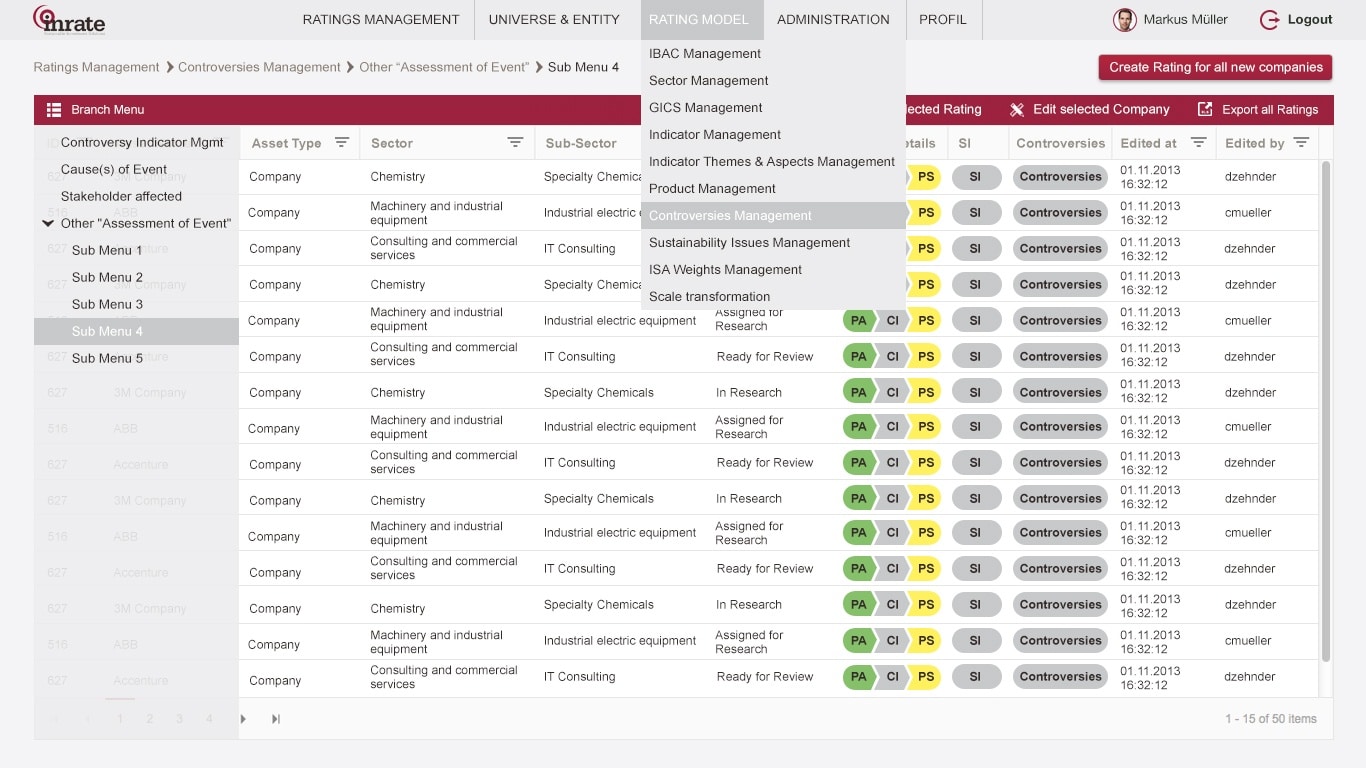Open the Asset Type column filter icon

click(x=341, y=143)
